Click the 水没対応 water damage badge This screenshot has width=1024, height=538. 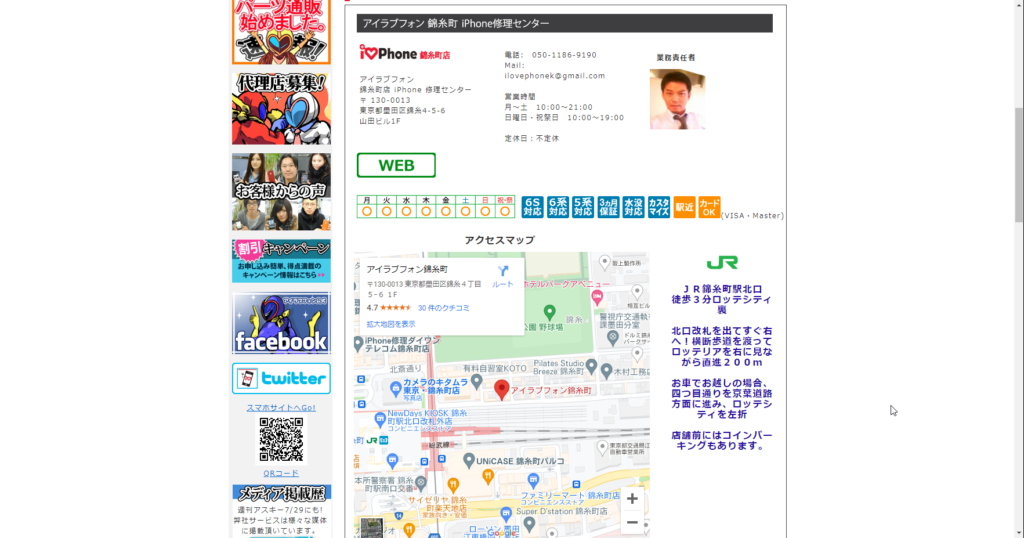pyautogui.click(x=633, y=207)
